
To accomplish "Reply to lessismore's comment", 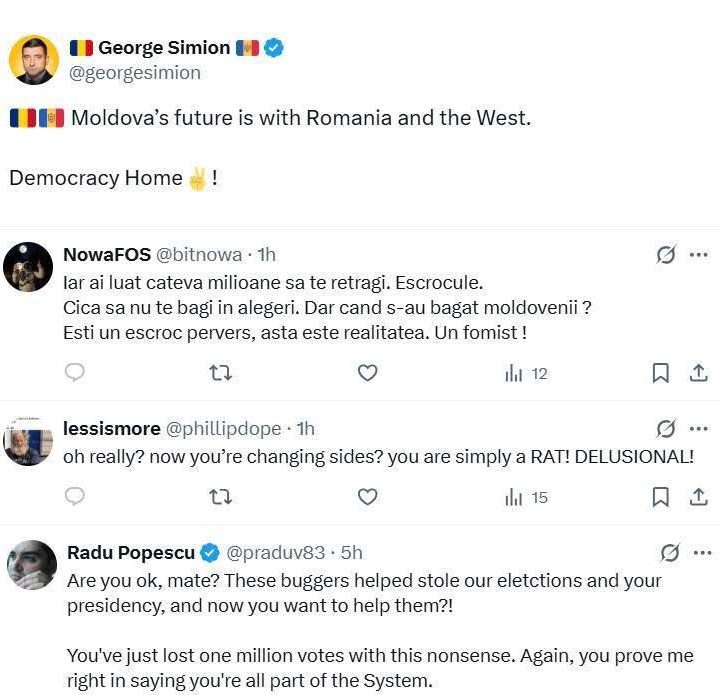I will [74, 496].
